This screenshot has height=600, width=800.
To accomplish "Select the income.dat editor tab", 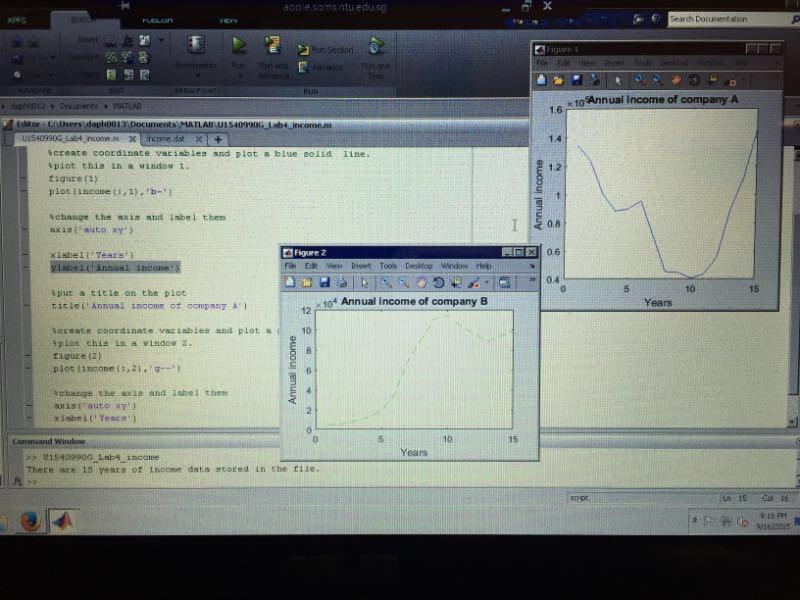I will [166, 139].
